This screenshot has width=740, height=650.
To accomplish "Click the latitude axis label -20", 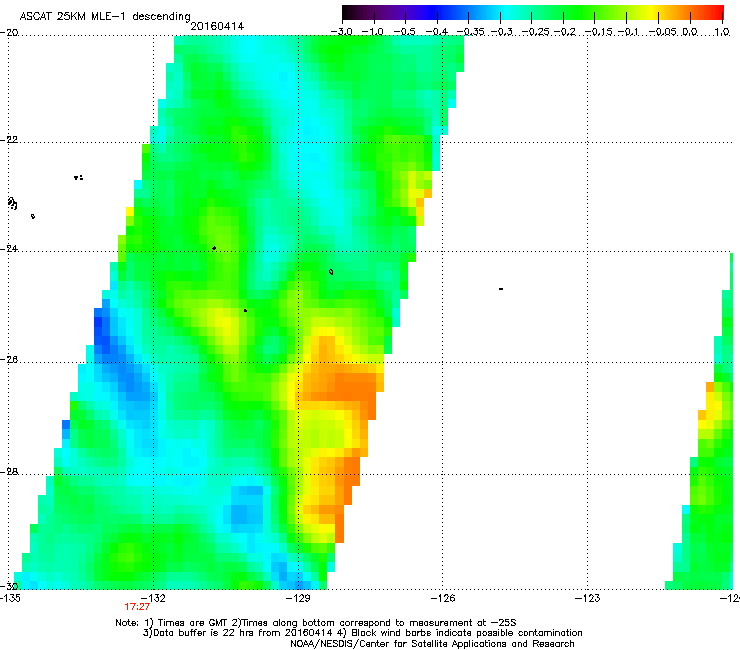I will point(9,32).
